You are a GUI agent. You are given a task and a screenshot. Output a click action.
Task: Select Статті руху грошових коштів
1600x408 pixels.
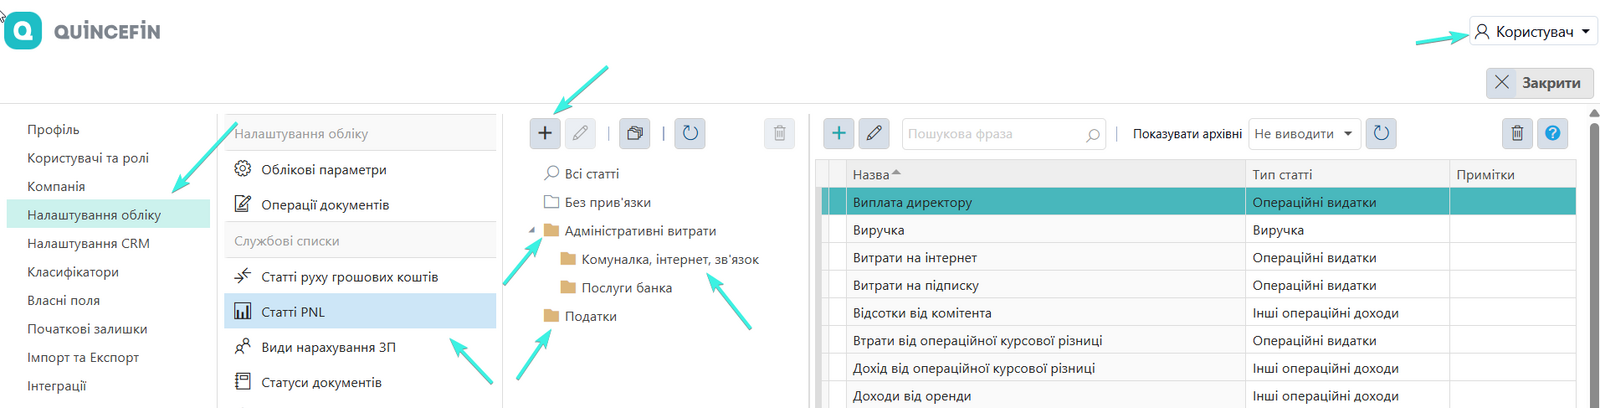click(x=349, y=277)
